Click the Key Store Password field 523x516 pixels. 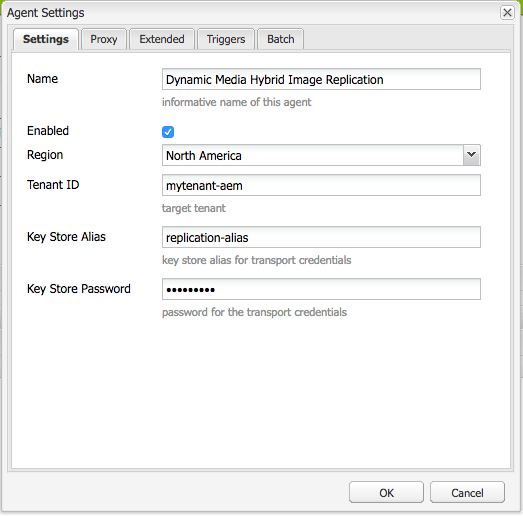coord(321,289)
